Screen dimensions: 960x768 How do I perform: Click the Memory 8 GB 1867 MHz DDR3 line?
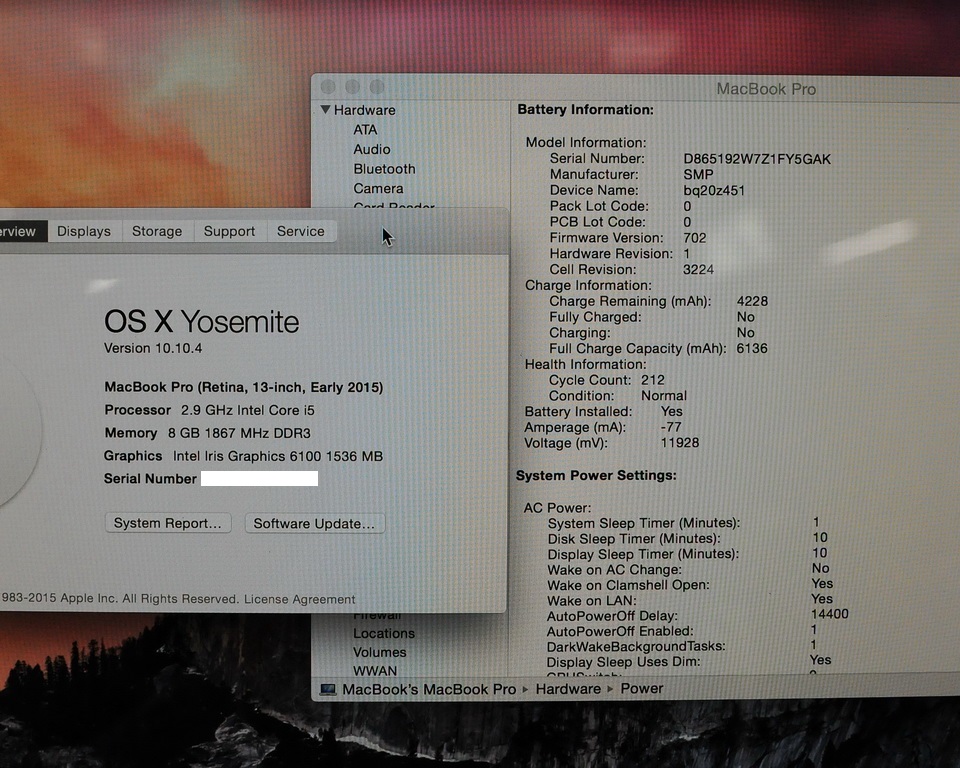point(208,433)
